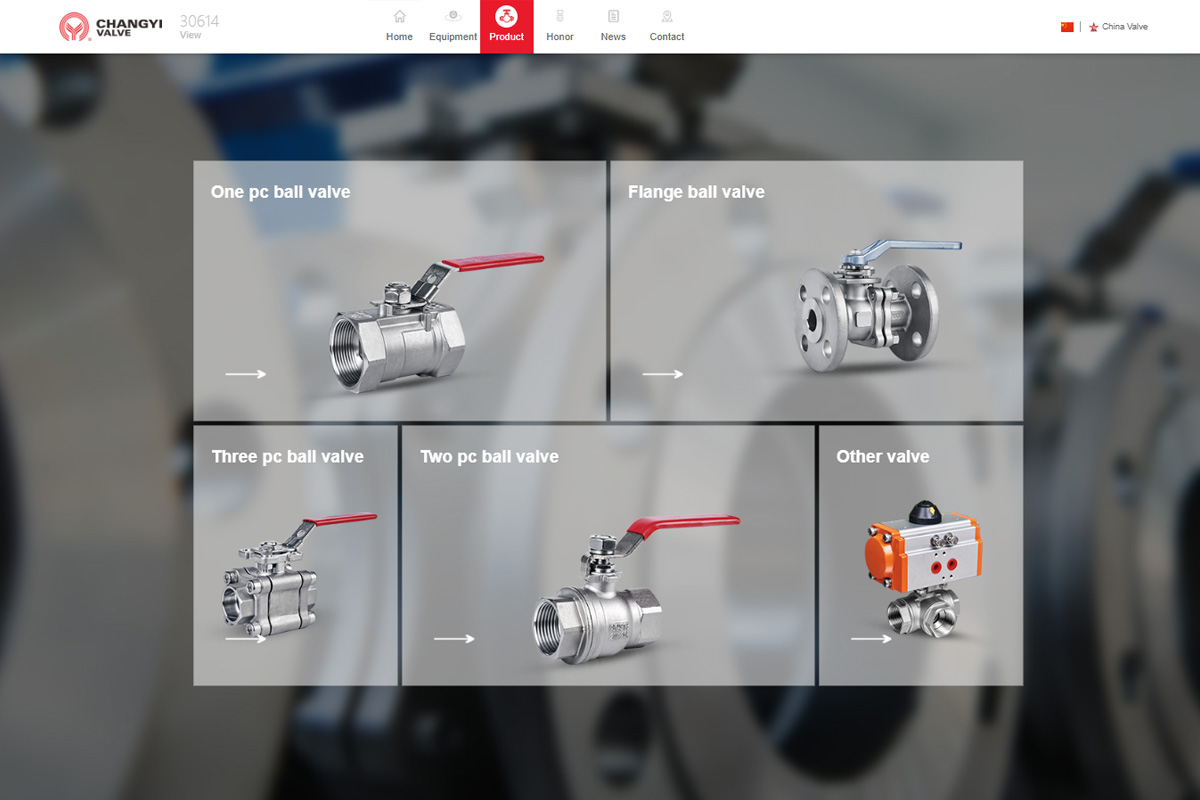Click the Equipment nav icon
Screen dimensions: 1200x800
click(453, 16)
